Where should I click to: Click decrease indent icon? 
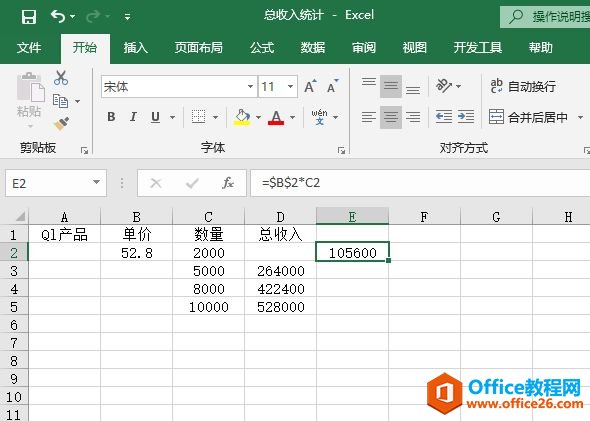coord(444,117)
